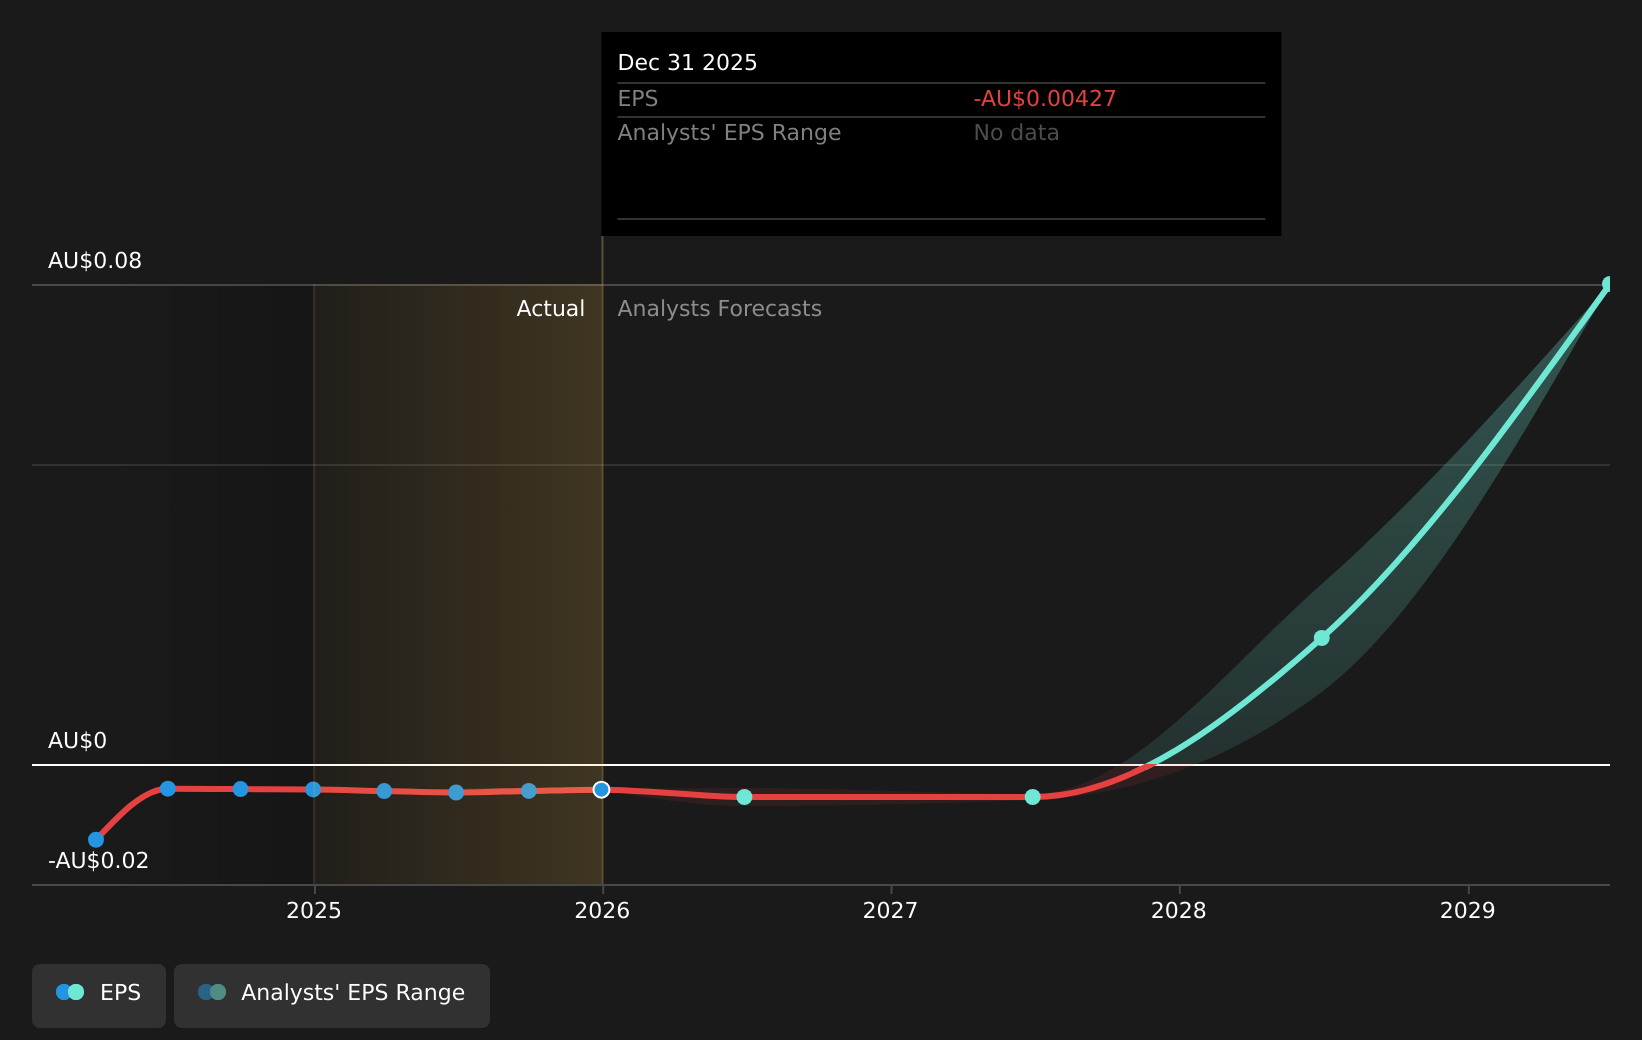This screenshot has height=1040, width=1642.
Task: Select the mid-2027 forecast data point
Action: (x=1032, y=797)
